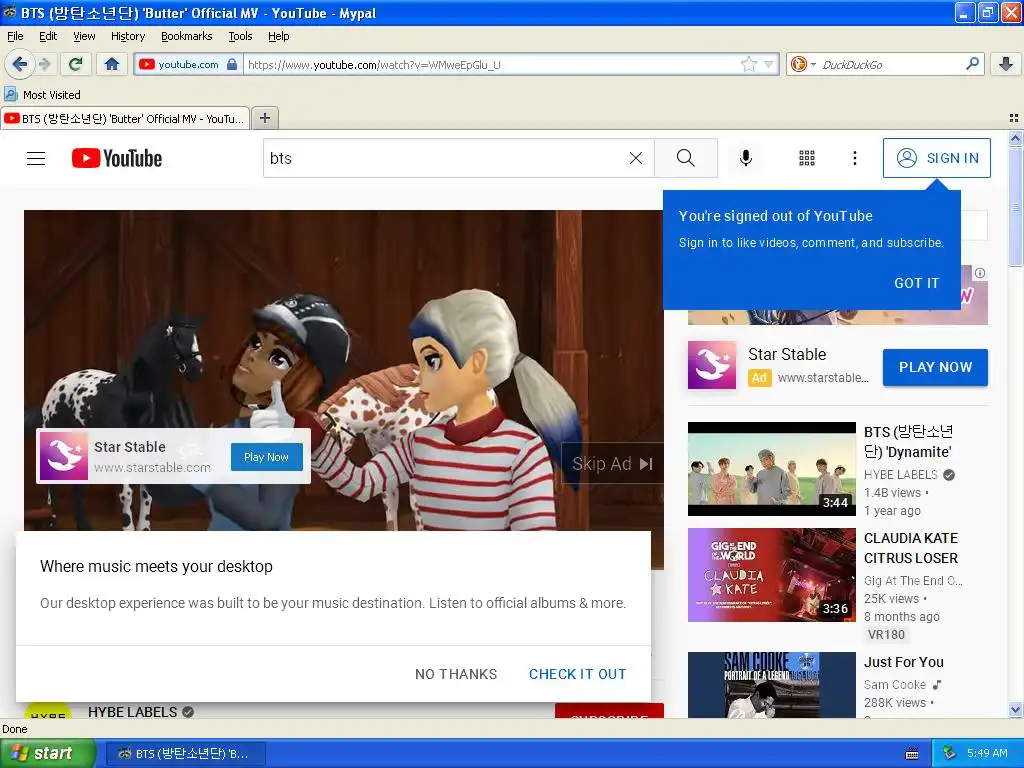Image resolution: width=1024 pixels, height=768 pixels.
Task: Open YouTube settings three-dot menu
Action: 854,158
